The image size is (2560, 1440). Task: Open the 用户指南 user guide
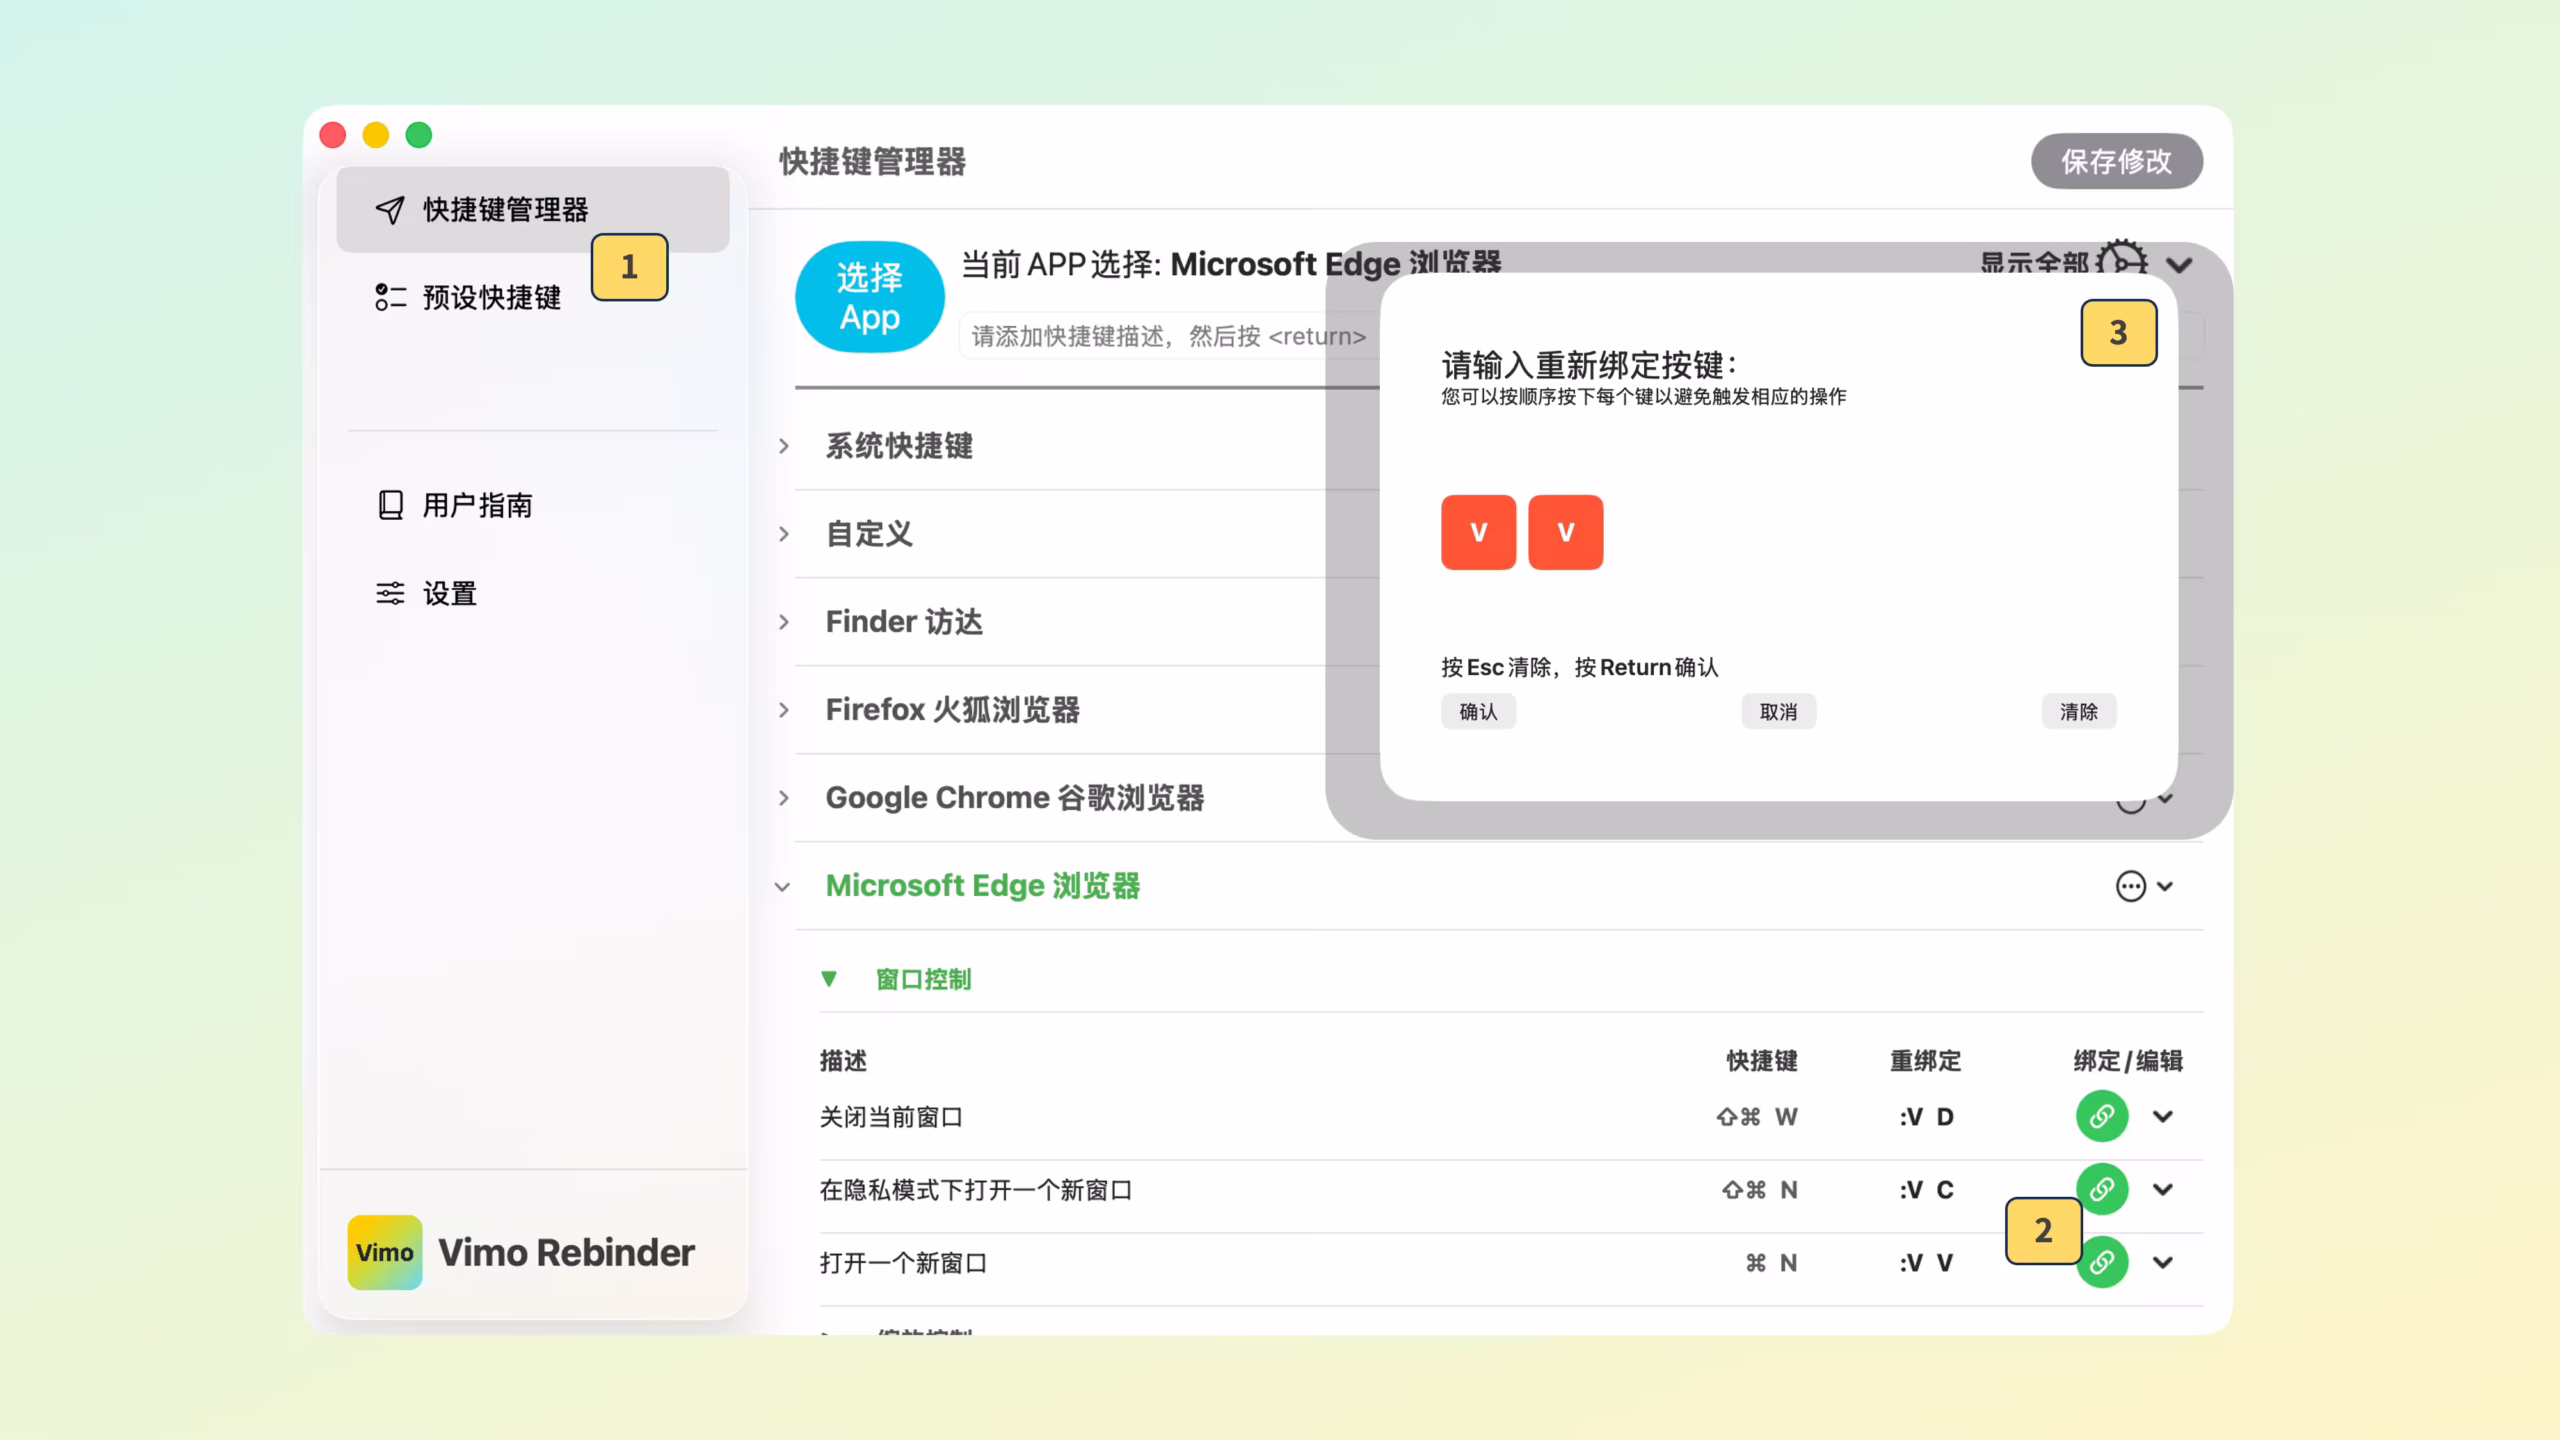click(475, 504)
